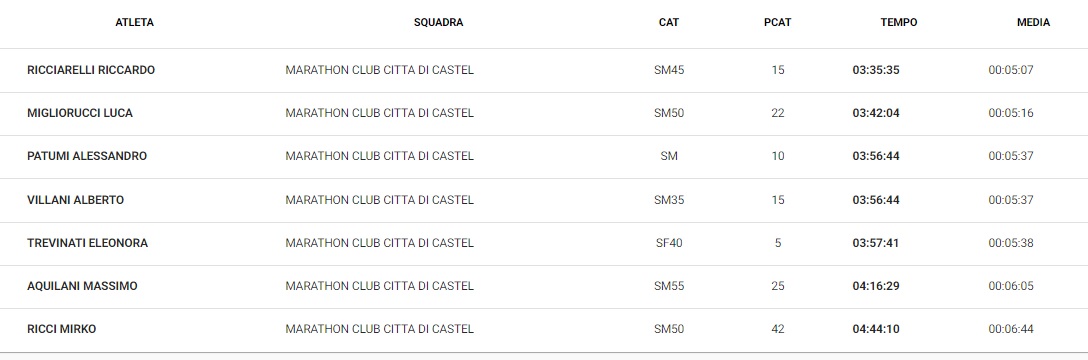Viewport: 1088px width, 360px height.
Task: Open TREVINATI ELEONORA's details
Action: [x=87, y=243]
